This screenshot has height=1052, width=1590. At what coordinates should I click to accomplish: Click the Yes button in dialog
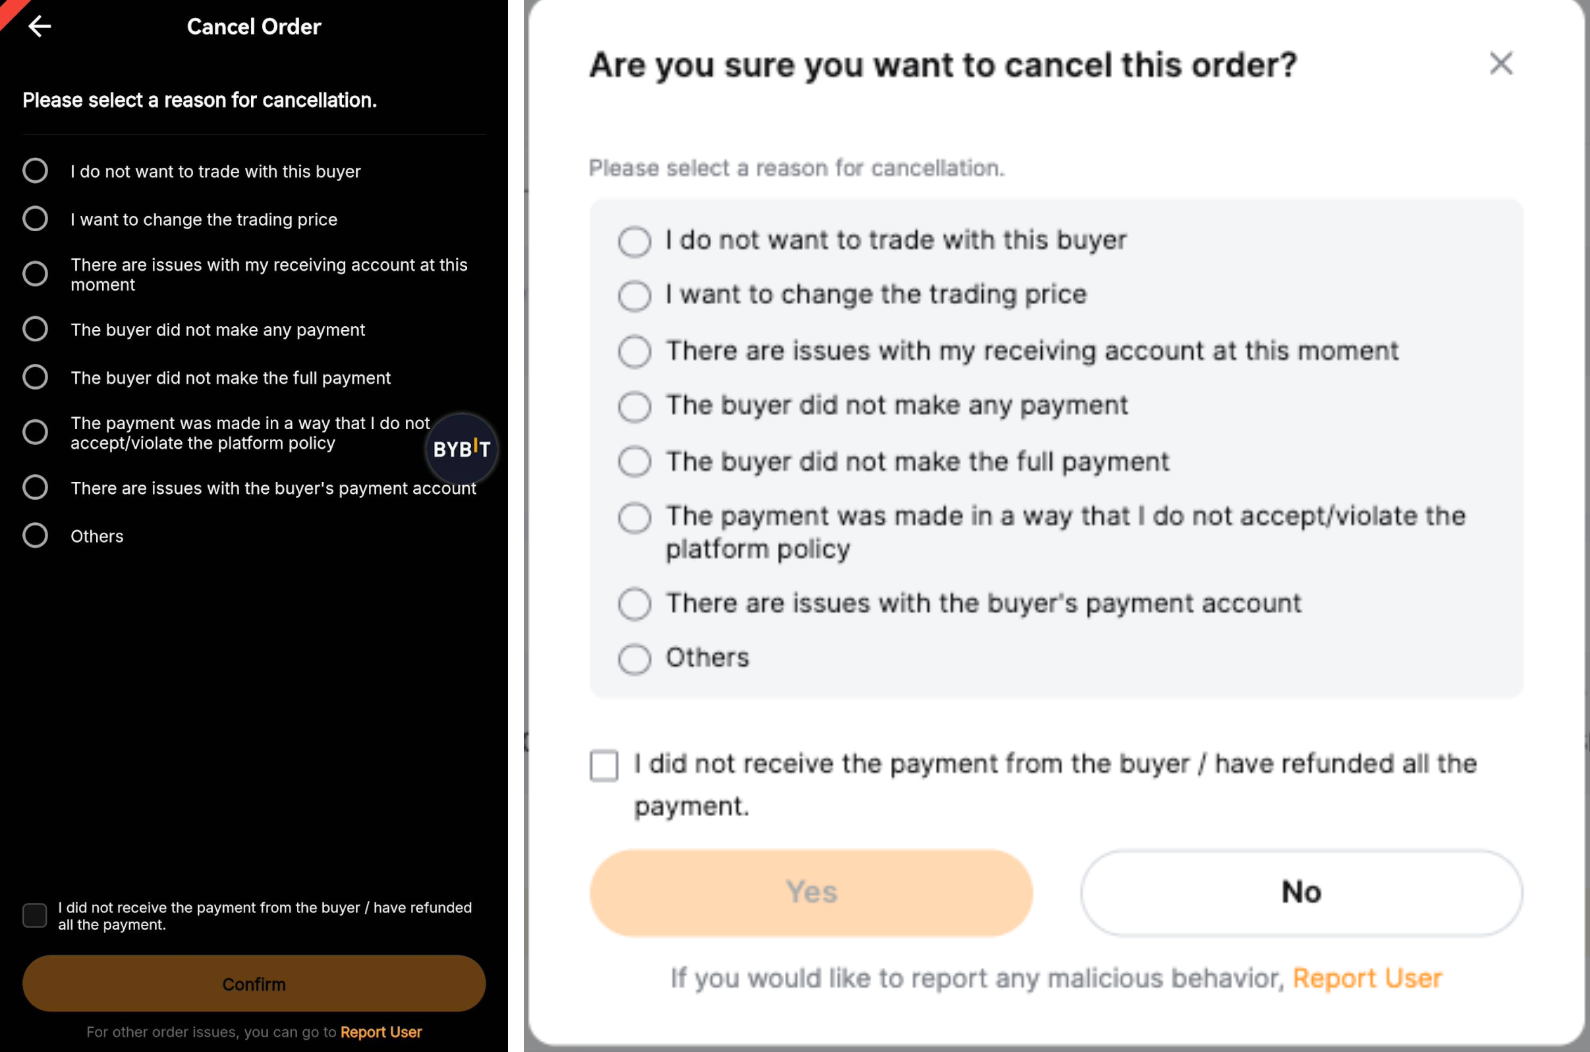click(811, 892)
